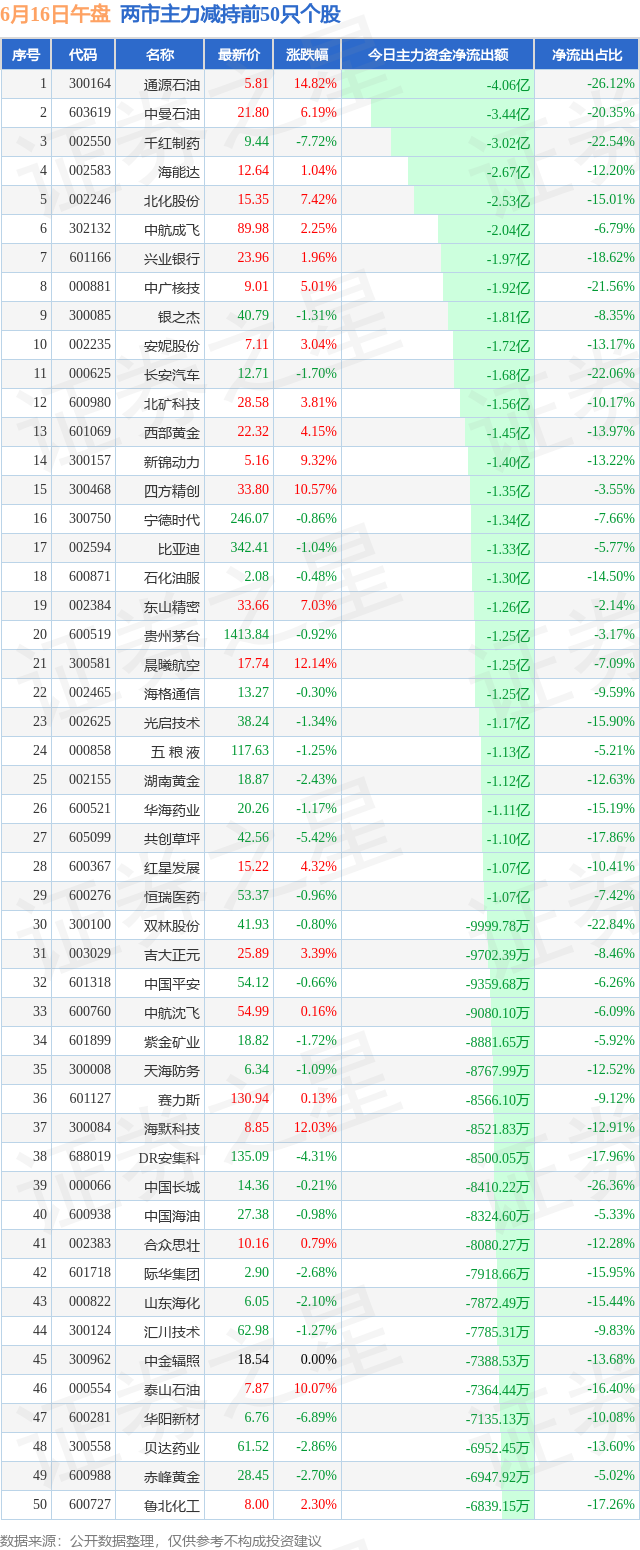This screenshot has width=640, height=1550.
Task: Click the 数据来源 disclaimer footer text
Action: (161, 1541)
